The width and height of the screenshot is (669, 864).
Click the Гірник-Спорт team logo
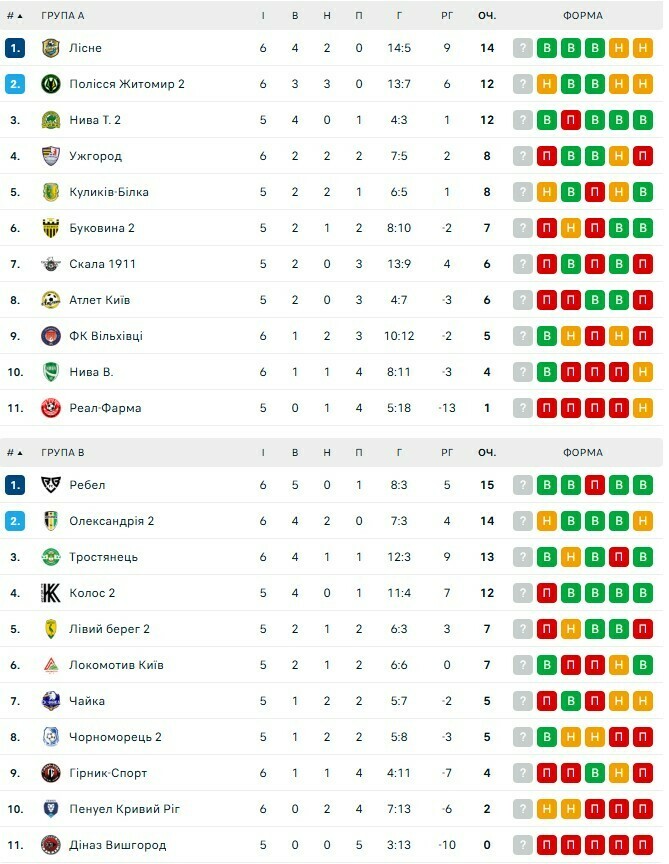pos(51,773)
